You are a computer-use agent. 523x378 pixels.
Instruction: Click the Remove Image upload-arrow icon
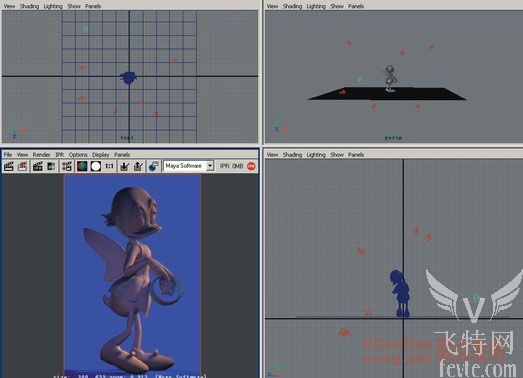(x=138, y=166)
